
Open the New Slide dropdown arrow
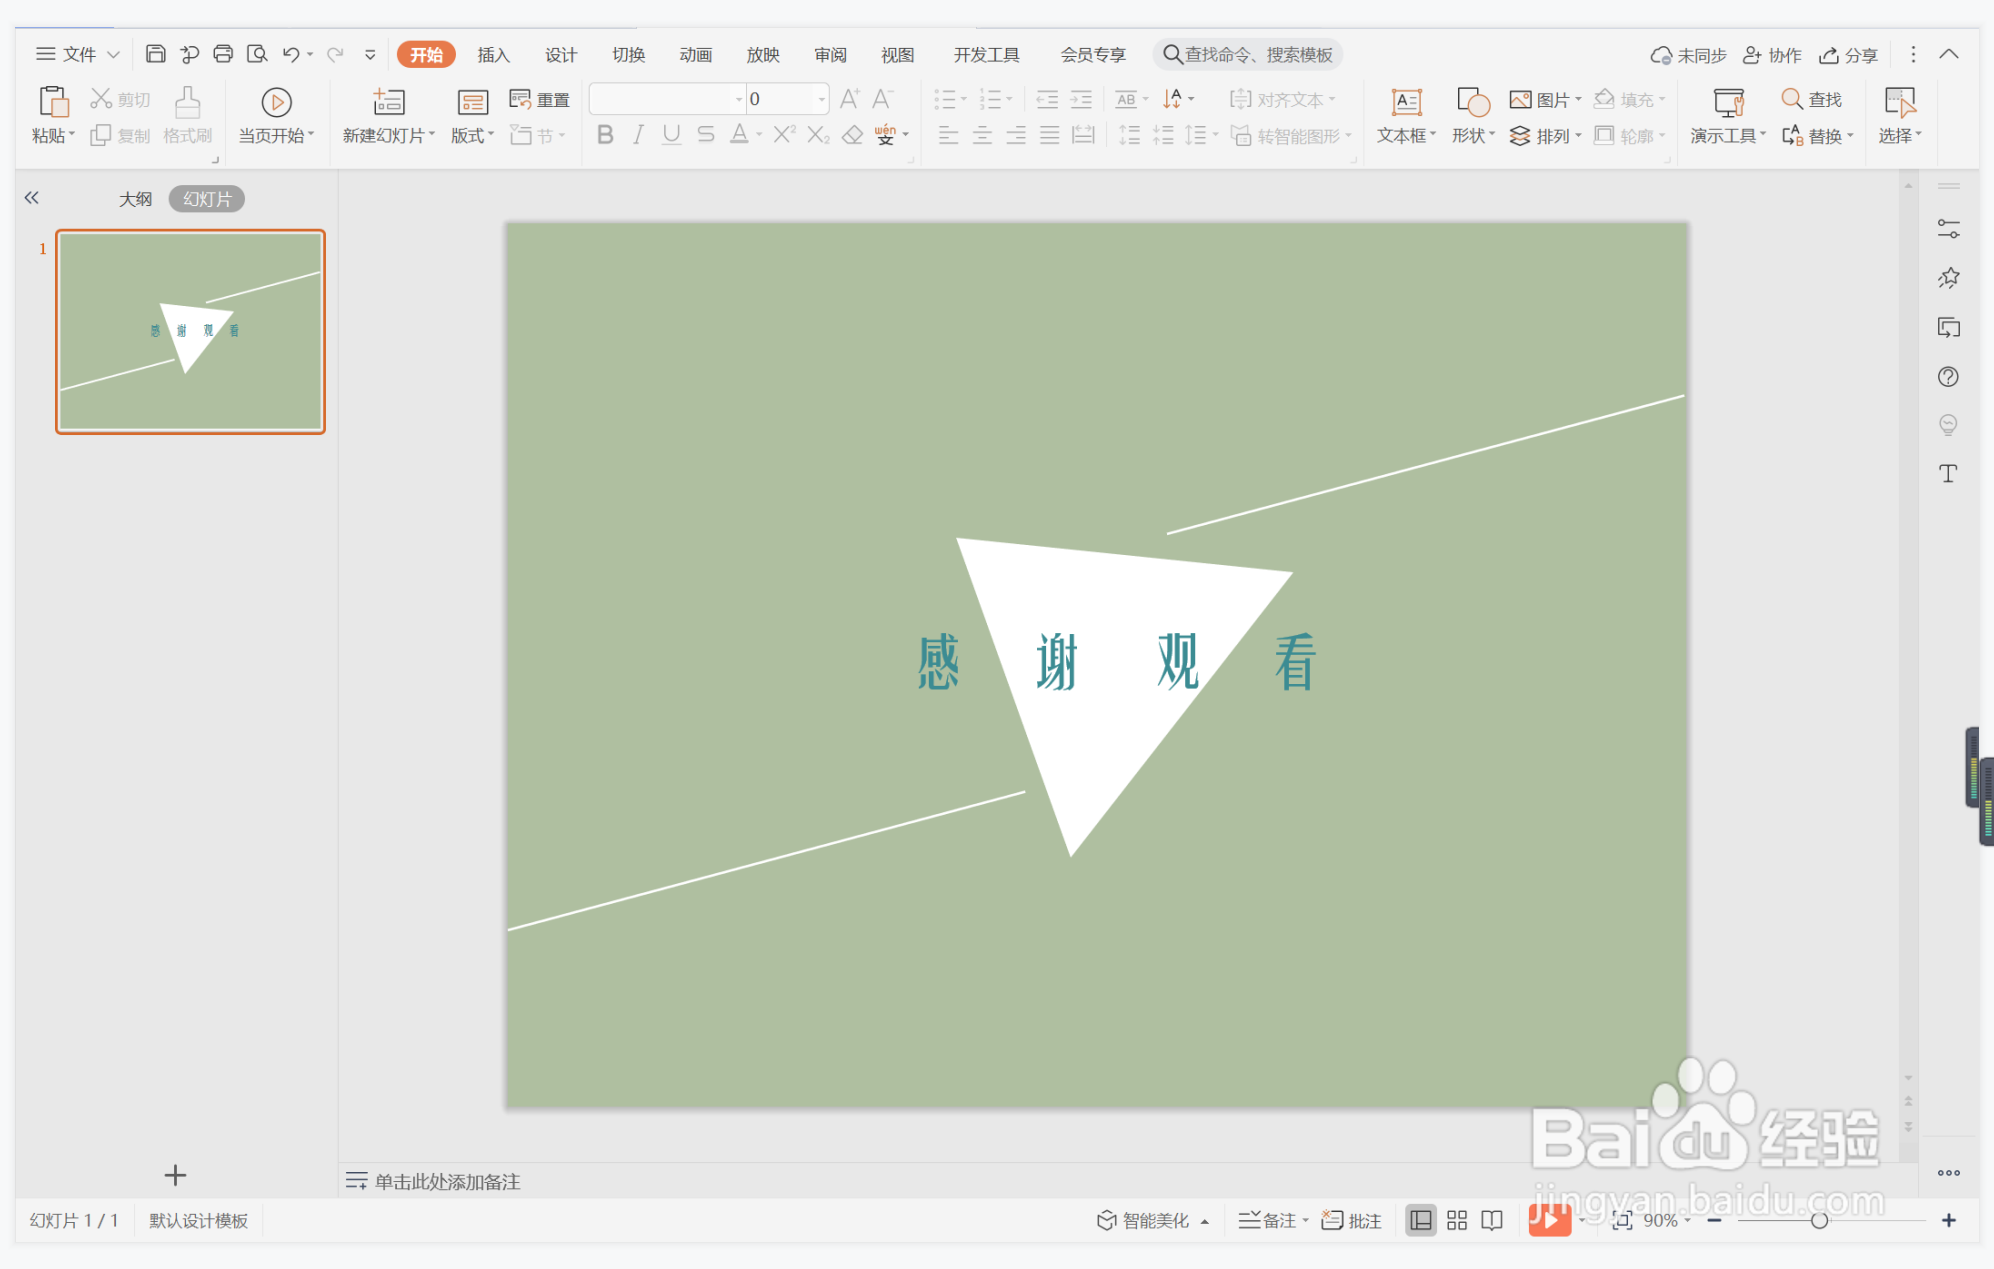click(x=432, y=135)
